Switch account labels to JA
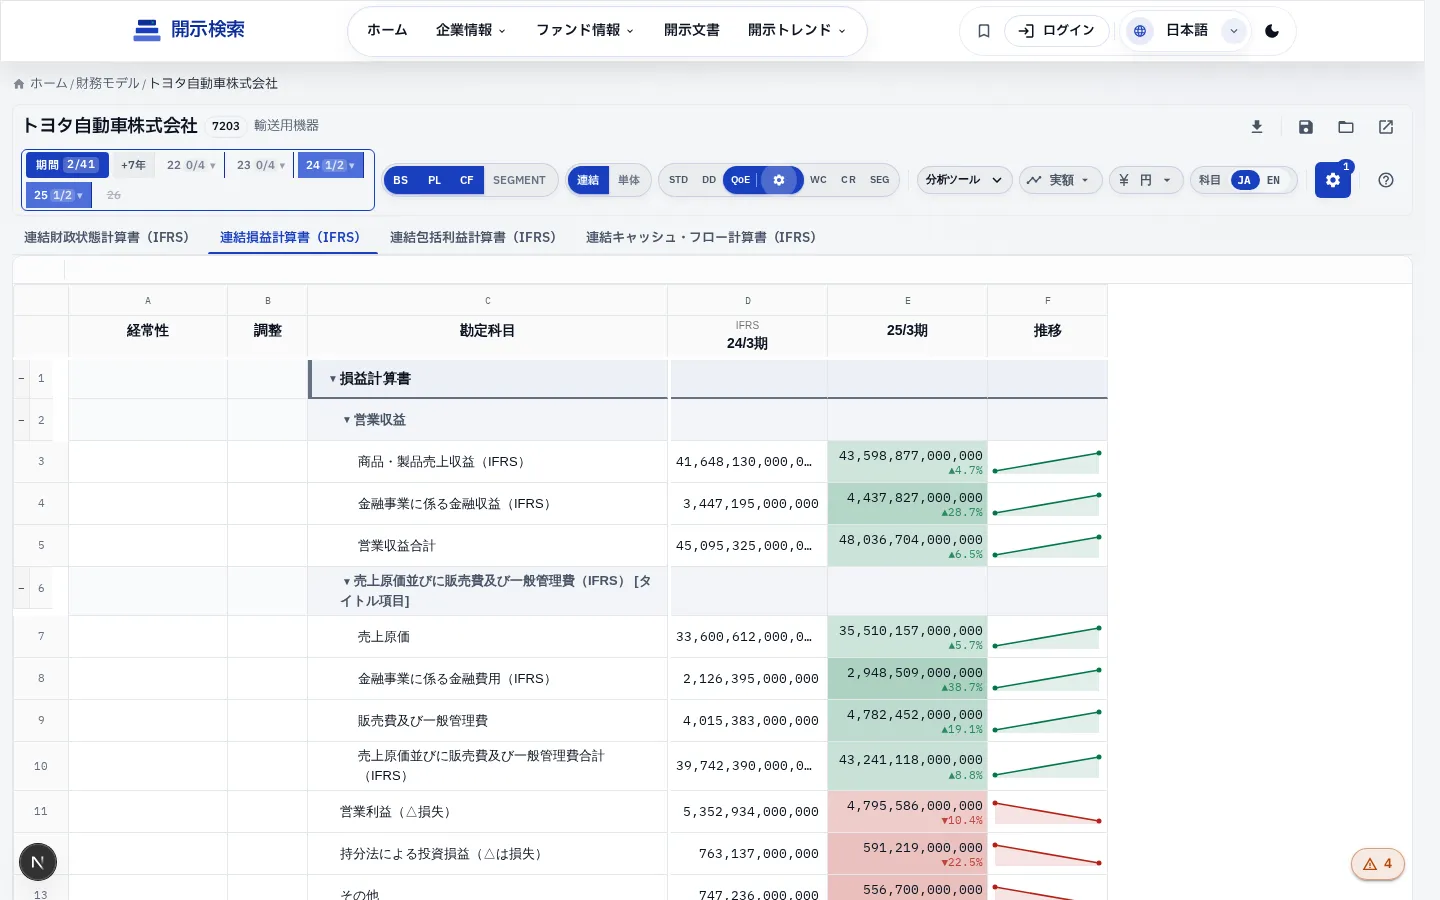 (1244, 180)
